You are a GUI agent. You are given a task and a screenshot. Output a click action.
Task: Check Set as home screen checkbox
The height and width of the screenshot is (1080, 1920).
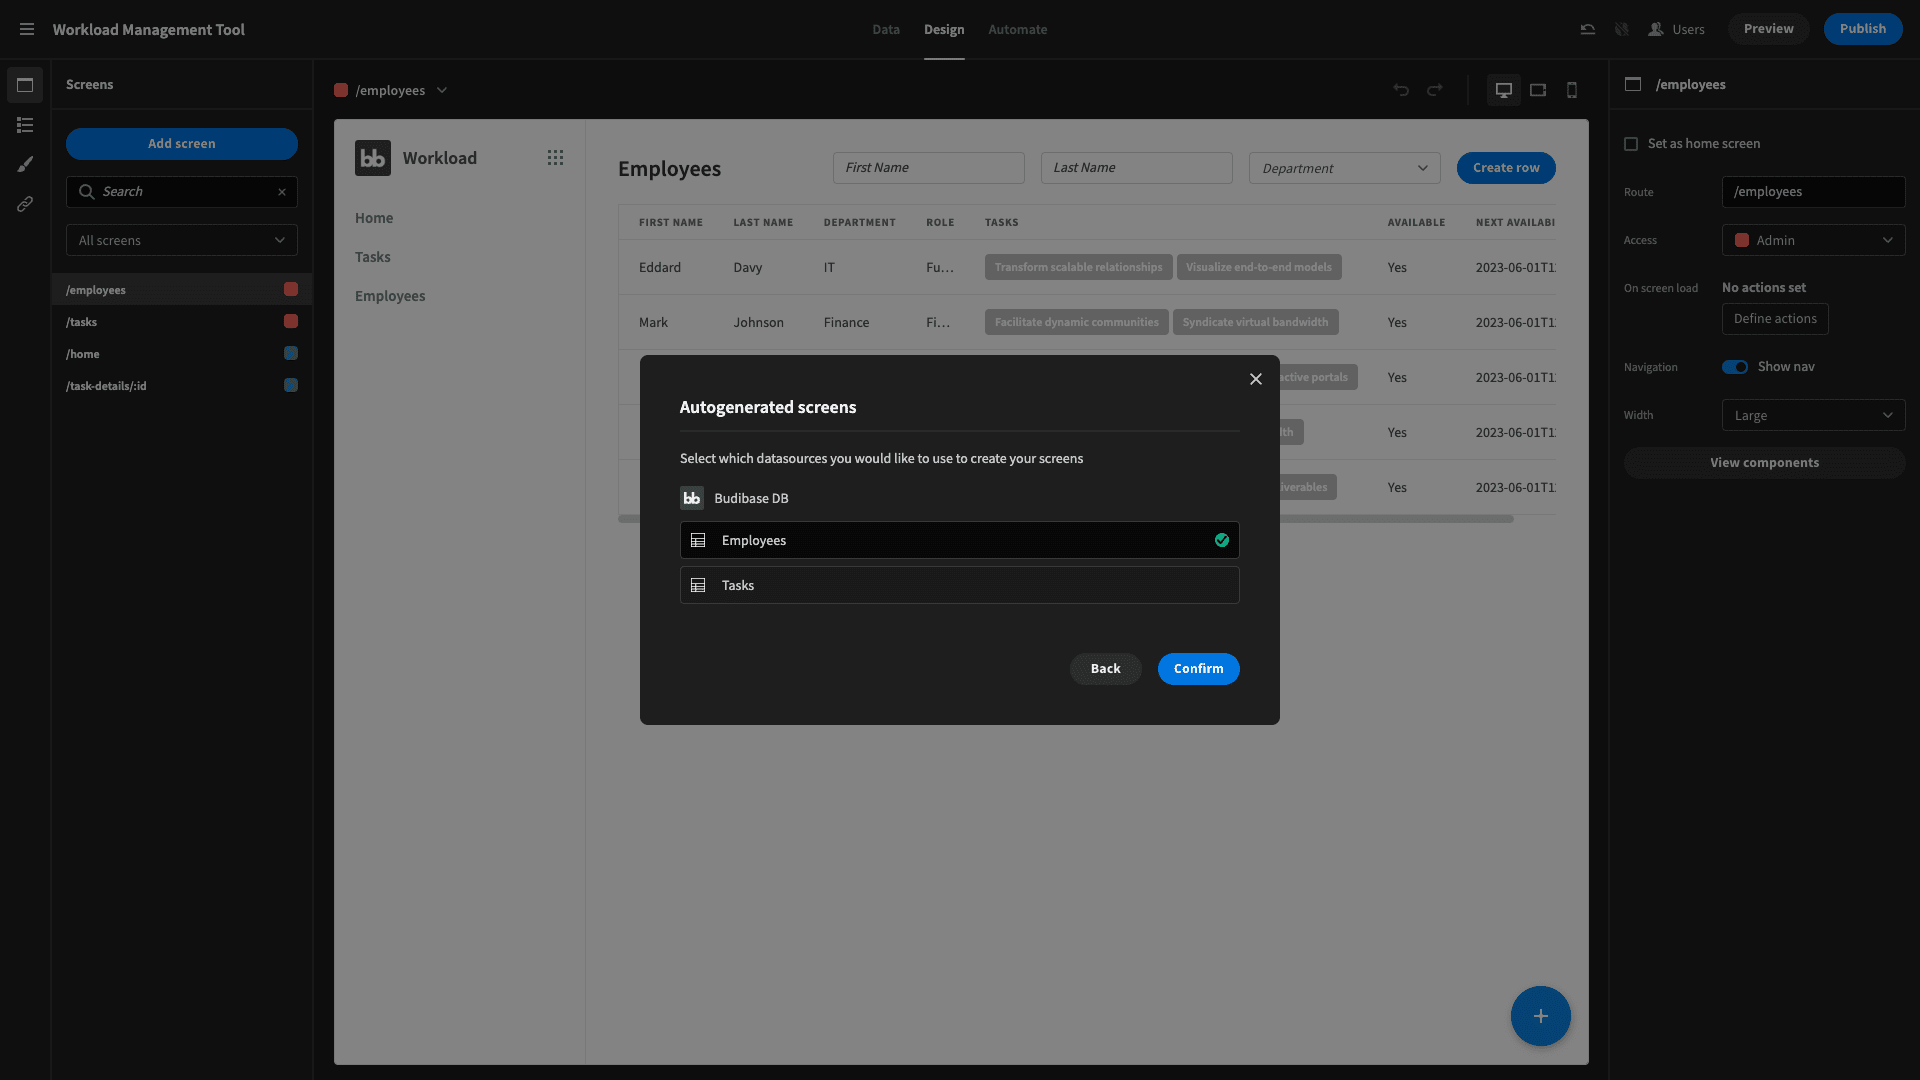(1631, 144)
